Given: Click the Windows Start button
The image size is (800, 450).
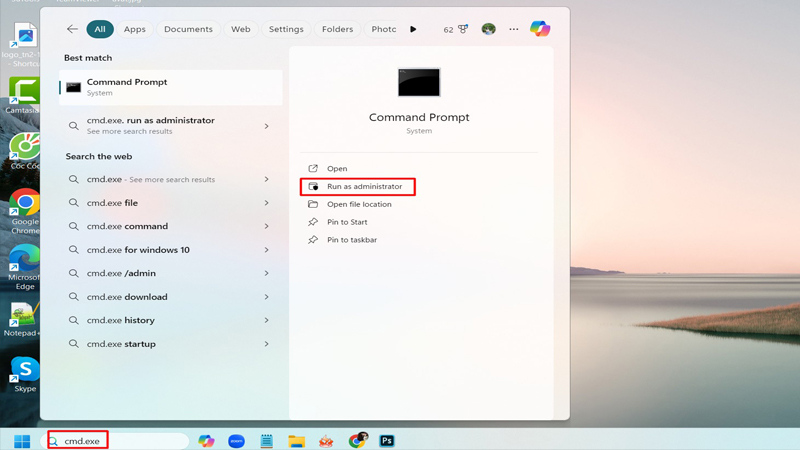Looking at the screenshot, I should pos(22,441).
